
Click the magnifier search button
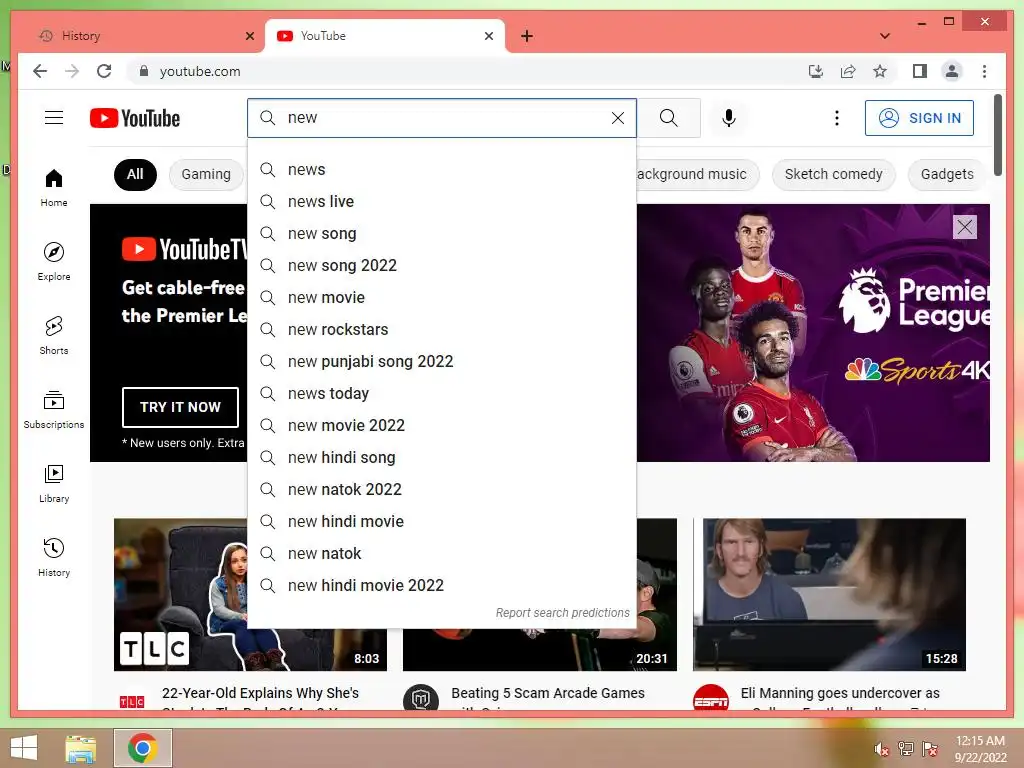pos(669,118)
